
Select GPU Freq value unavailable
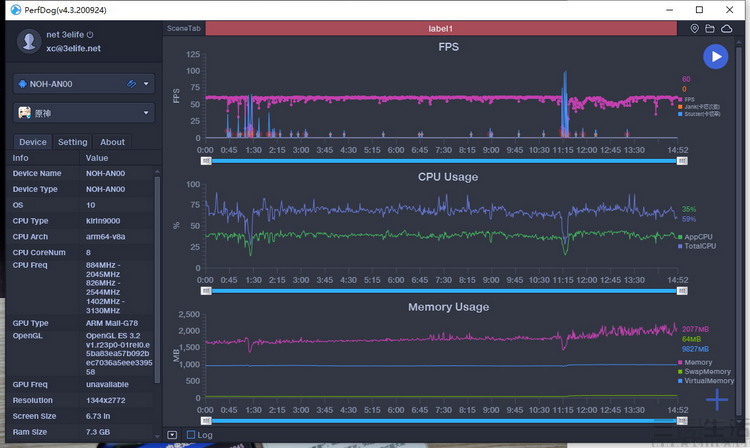pos(107,384)
